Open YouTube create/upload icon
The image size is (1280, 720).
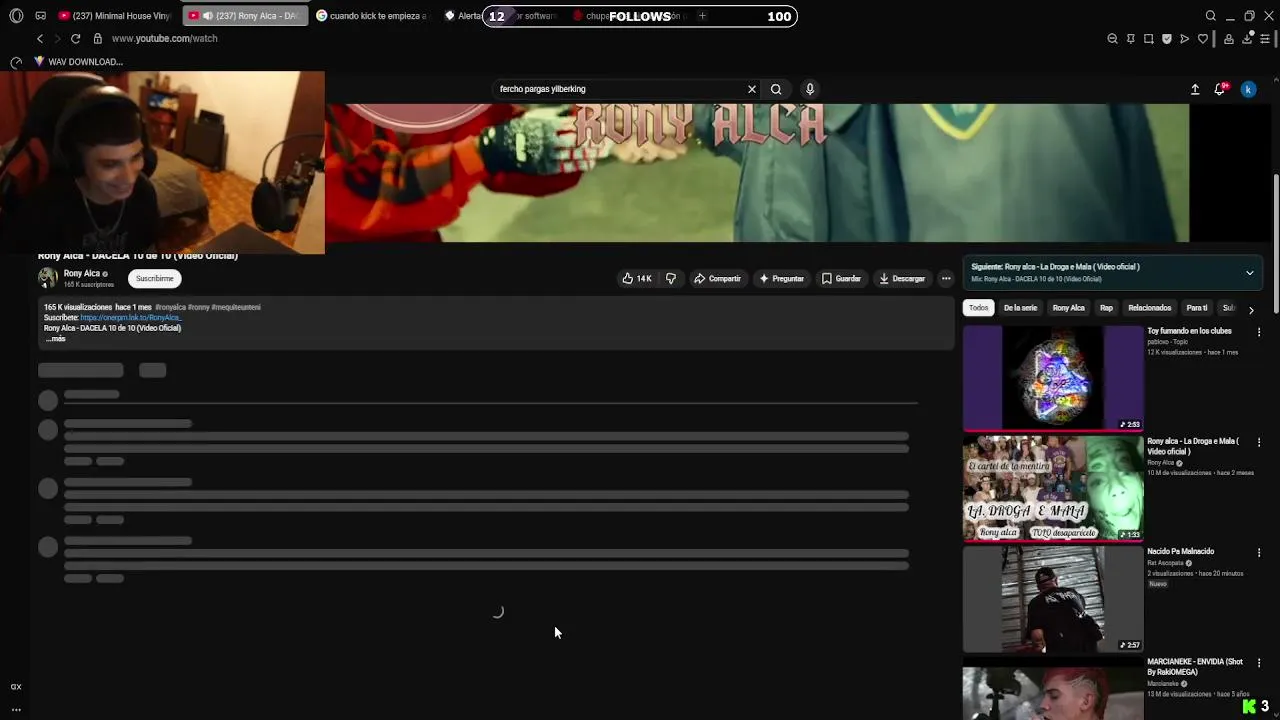pyautogui.click(x=1195, y=89)
